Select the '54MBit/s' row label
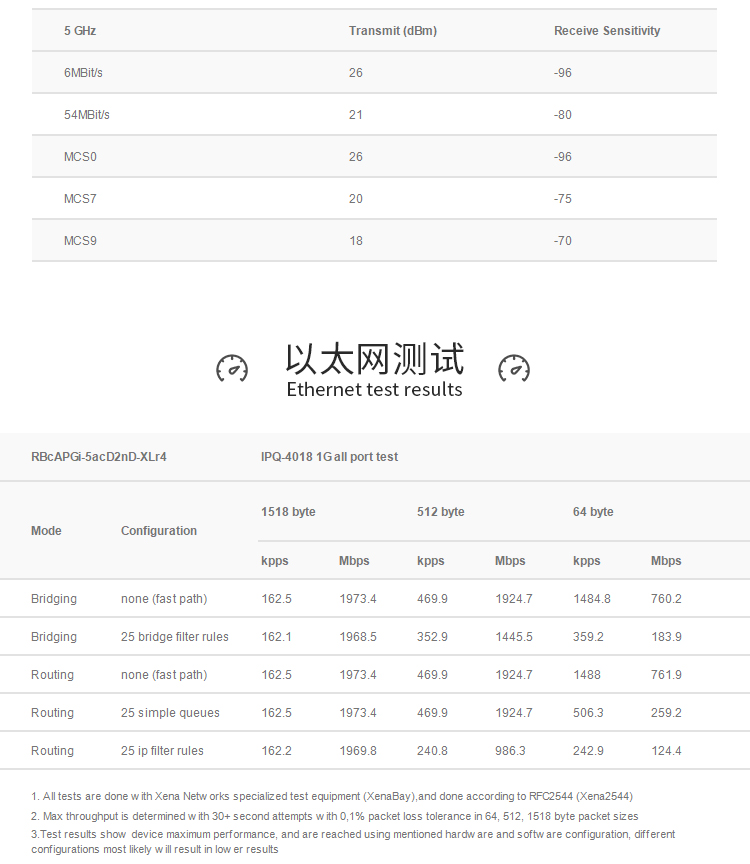The width and height of the screenshot is (750, 864). tap(87, 115)
